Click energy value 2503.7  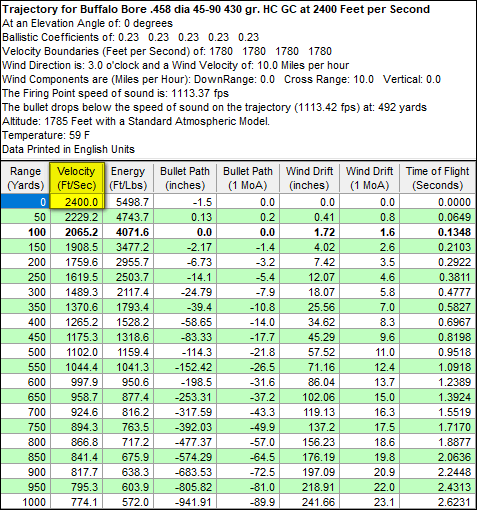pos(128,277)
